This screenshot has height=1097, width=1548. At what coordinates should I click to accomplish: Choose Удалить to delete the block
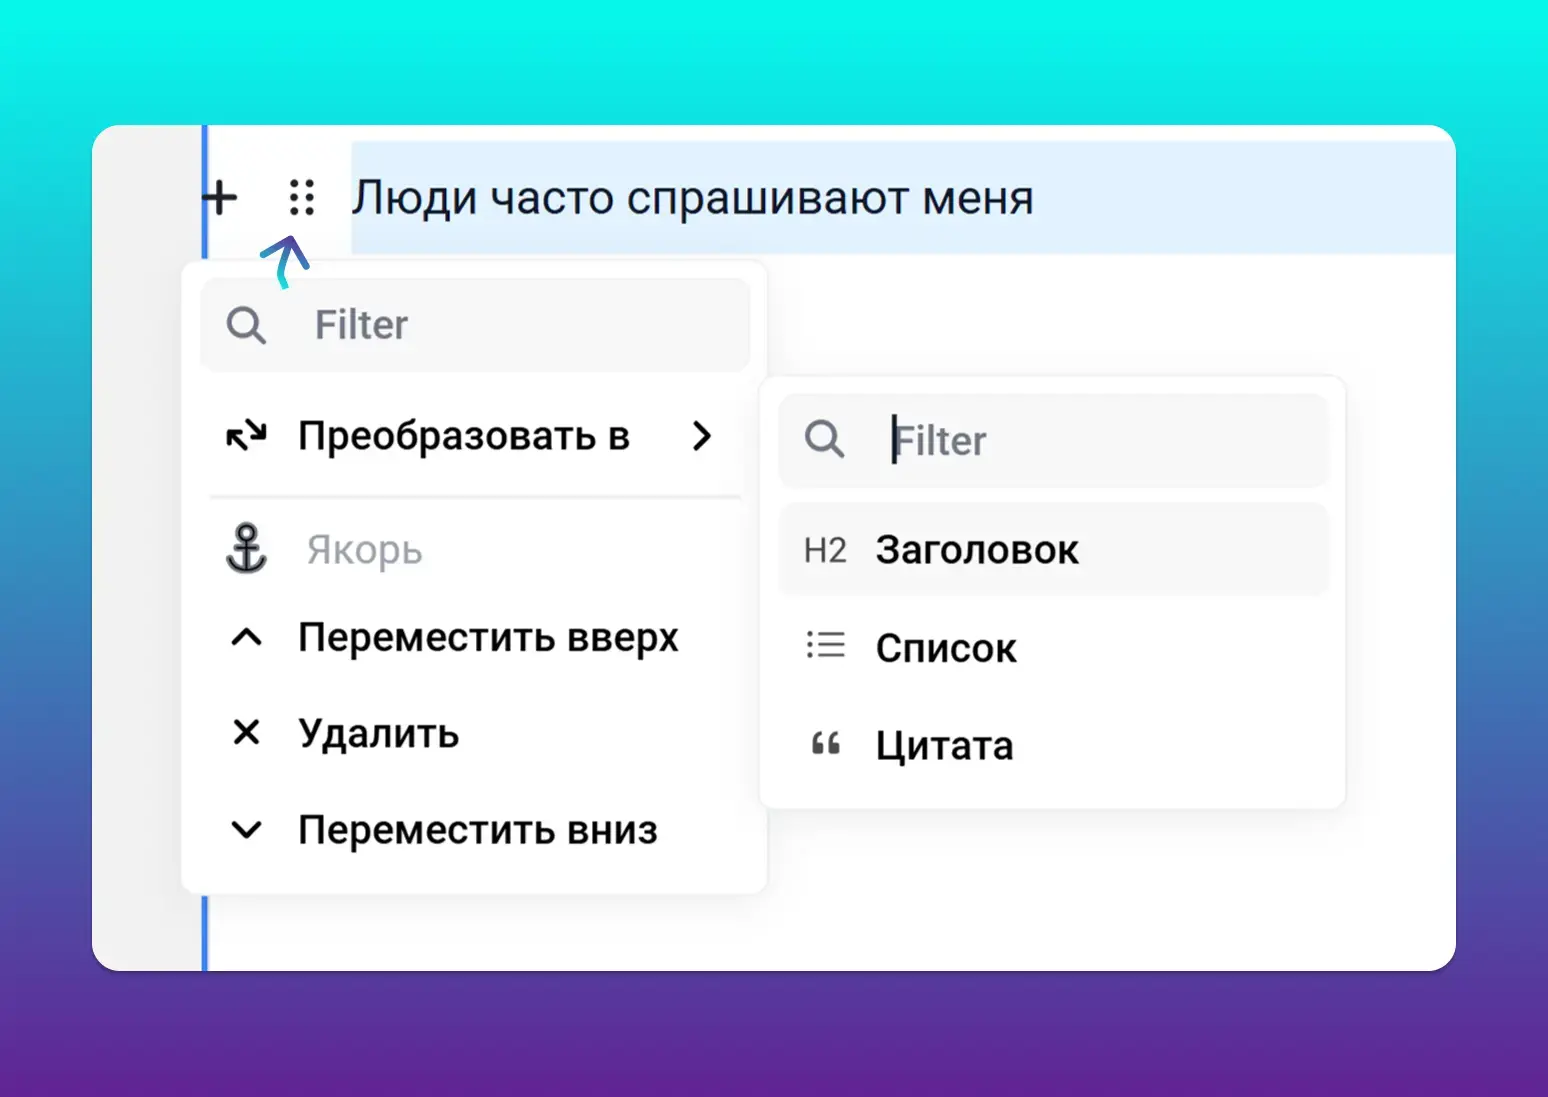pos(378,734)
